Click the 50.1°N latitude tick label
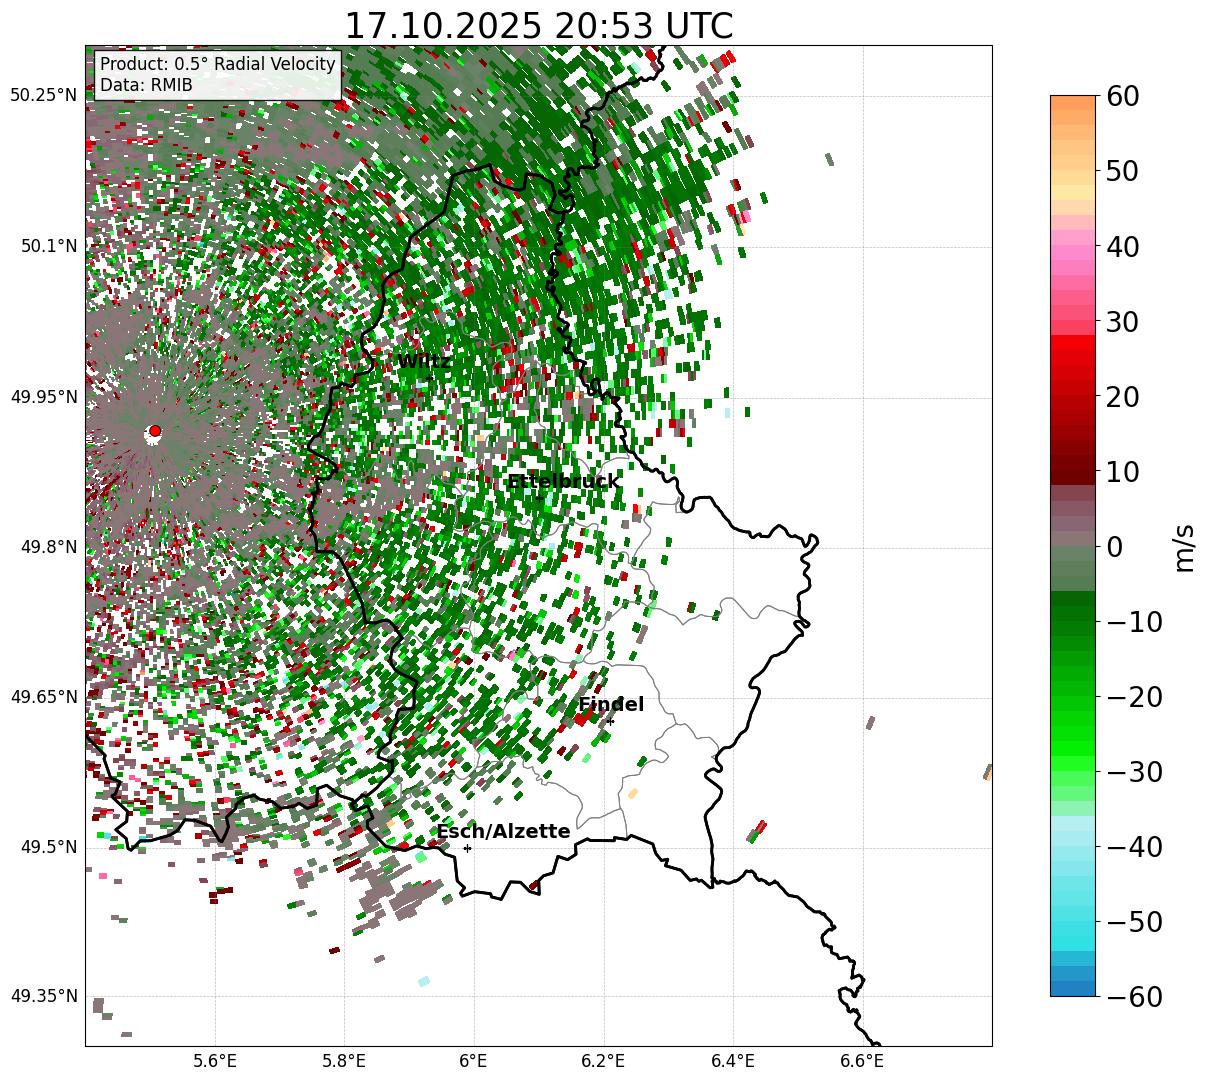This screenshot has height=1081, width=1207. pos(48,246)
